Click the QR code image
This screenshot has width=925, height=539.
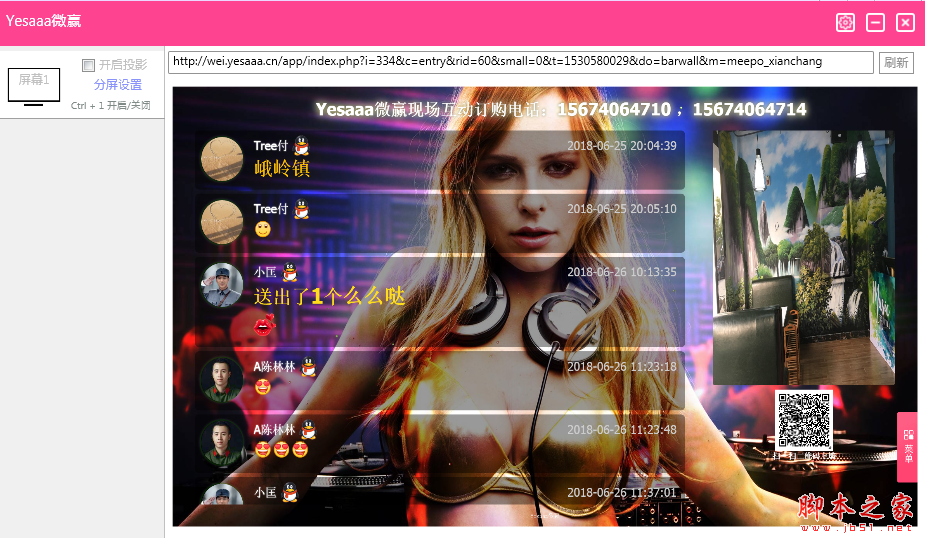pyautogui.click(x=803, y=420)
